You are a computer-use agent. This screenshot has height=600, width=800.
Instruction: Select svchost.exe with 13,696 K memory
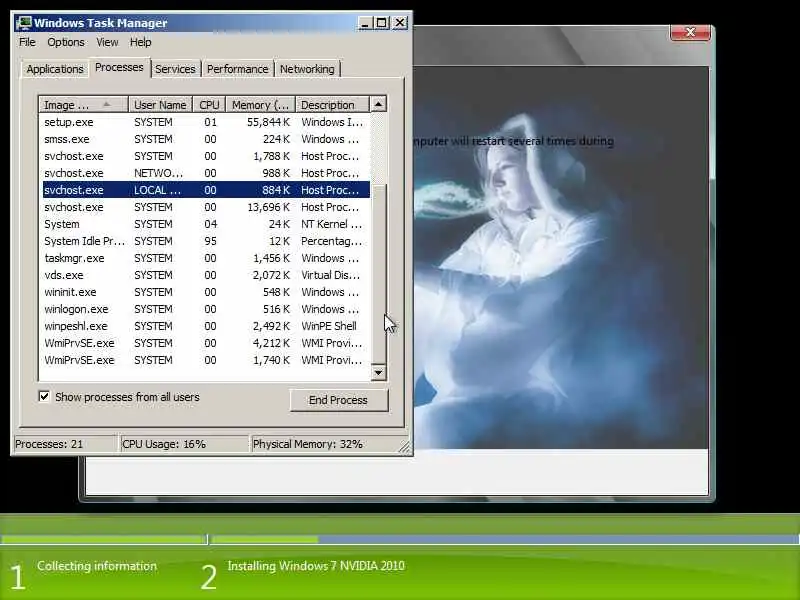pos(206,207)
